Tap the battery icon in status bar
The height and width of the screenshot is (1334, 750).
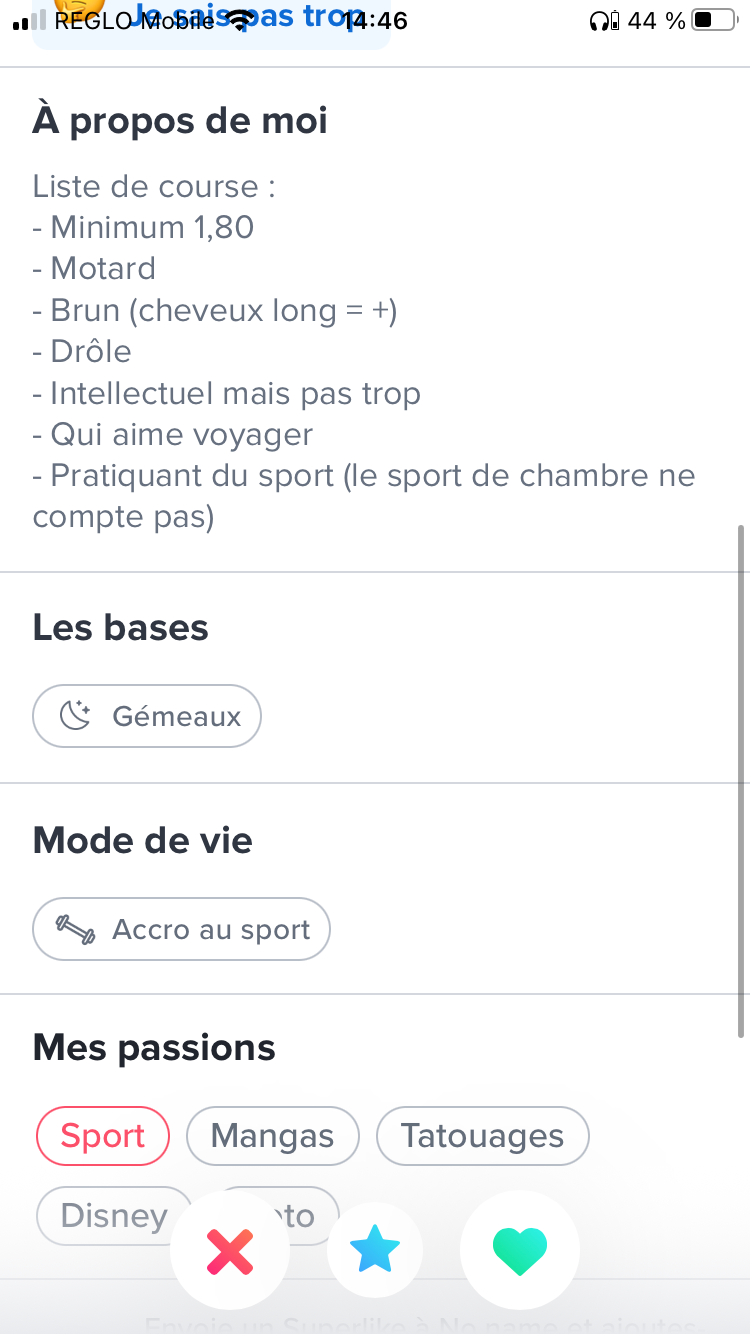coord(714,20)
